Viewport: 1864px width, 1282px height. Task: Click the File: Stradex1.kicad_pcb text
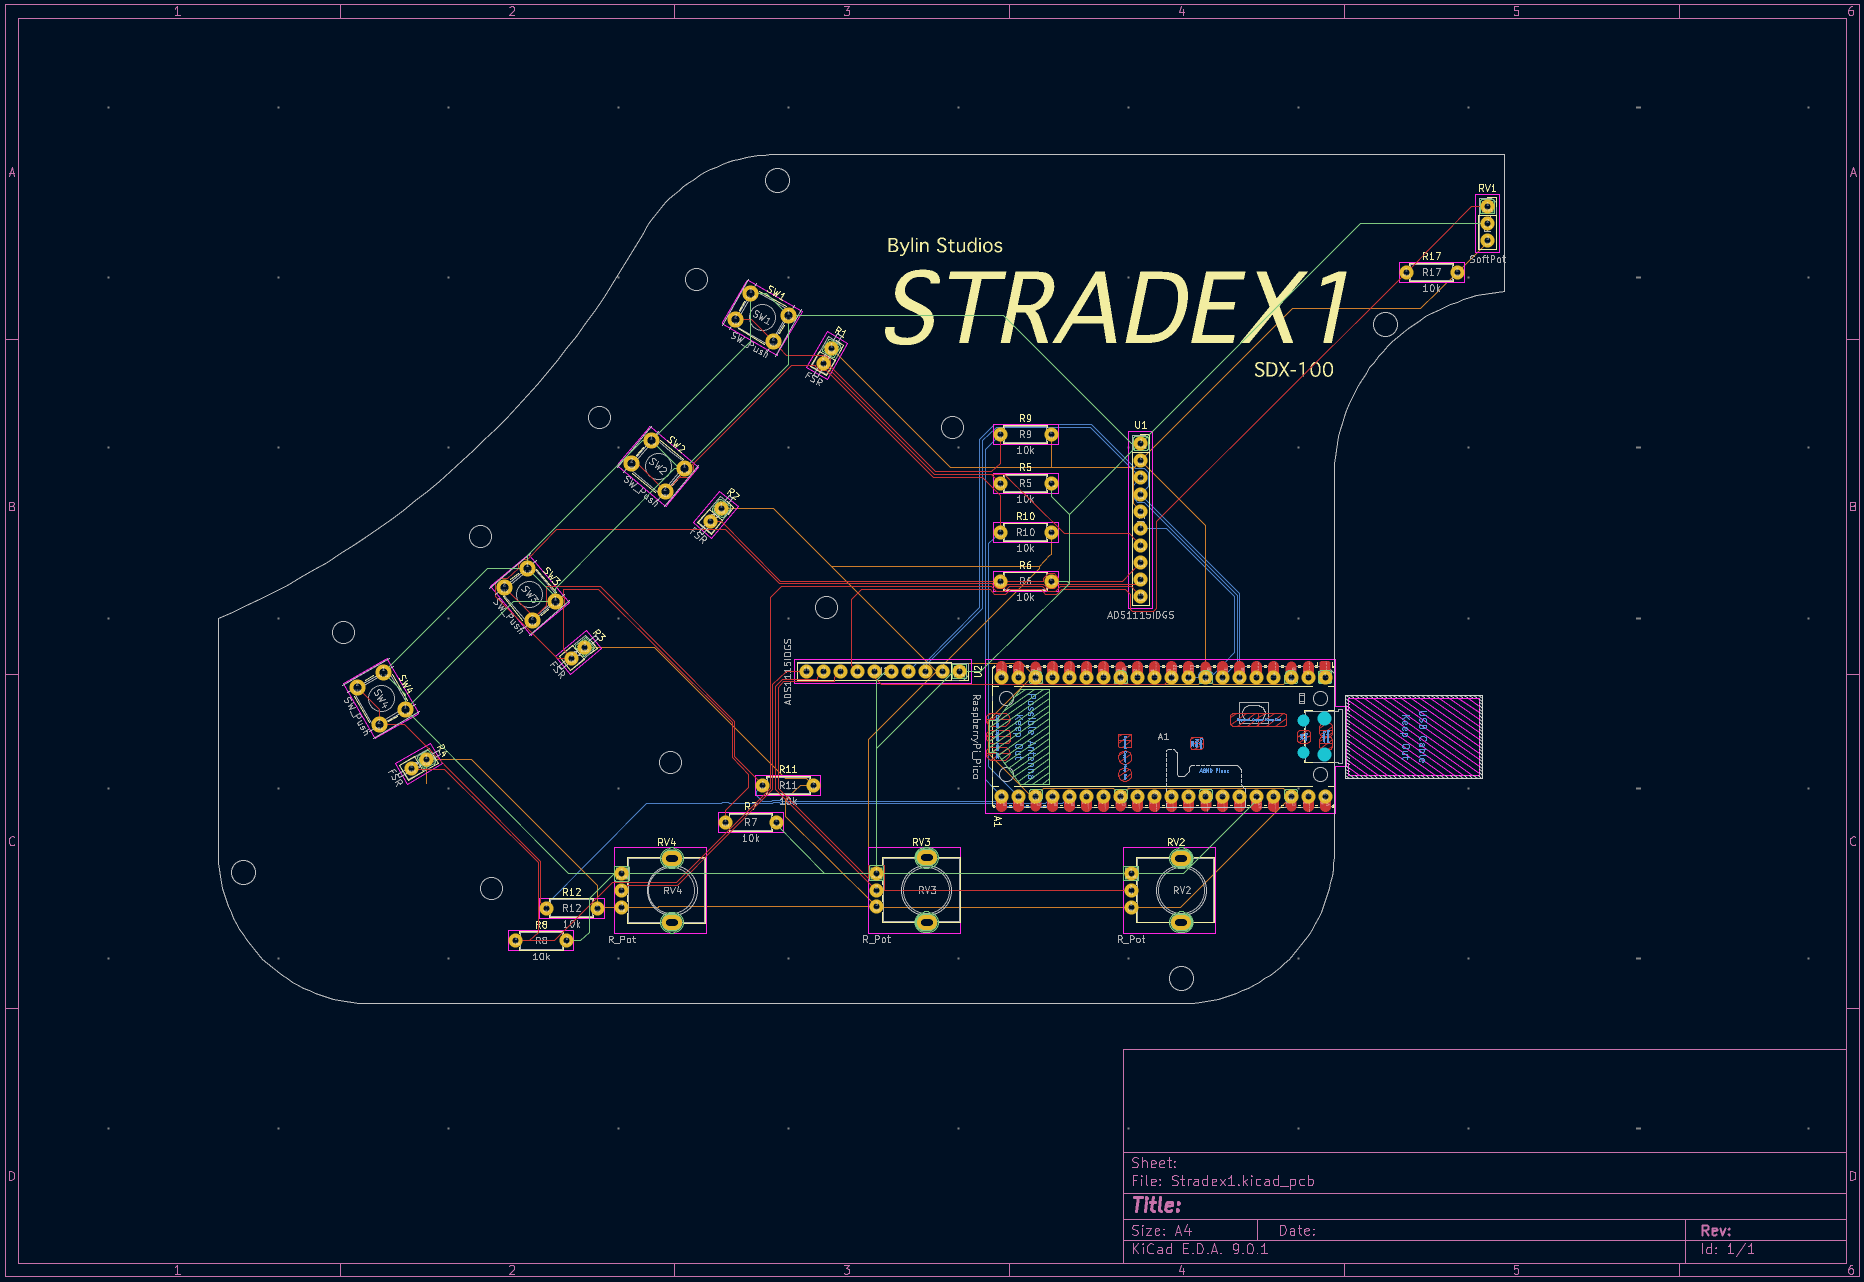pyautogui.click(x=1222, y=1181)
